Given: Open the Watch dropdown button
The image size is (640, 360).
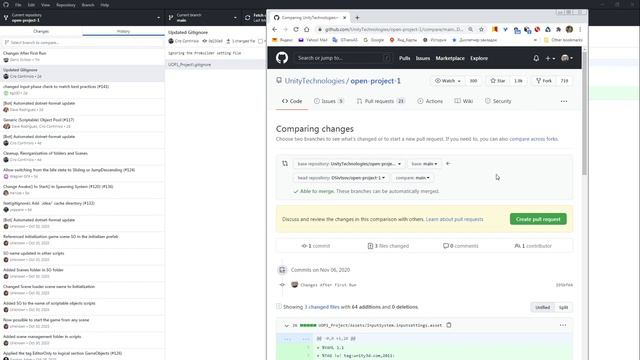Looking at the screenshot, I should pos(448,81).
